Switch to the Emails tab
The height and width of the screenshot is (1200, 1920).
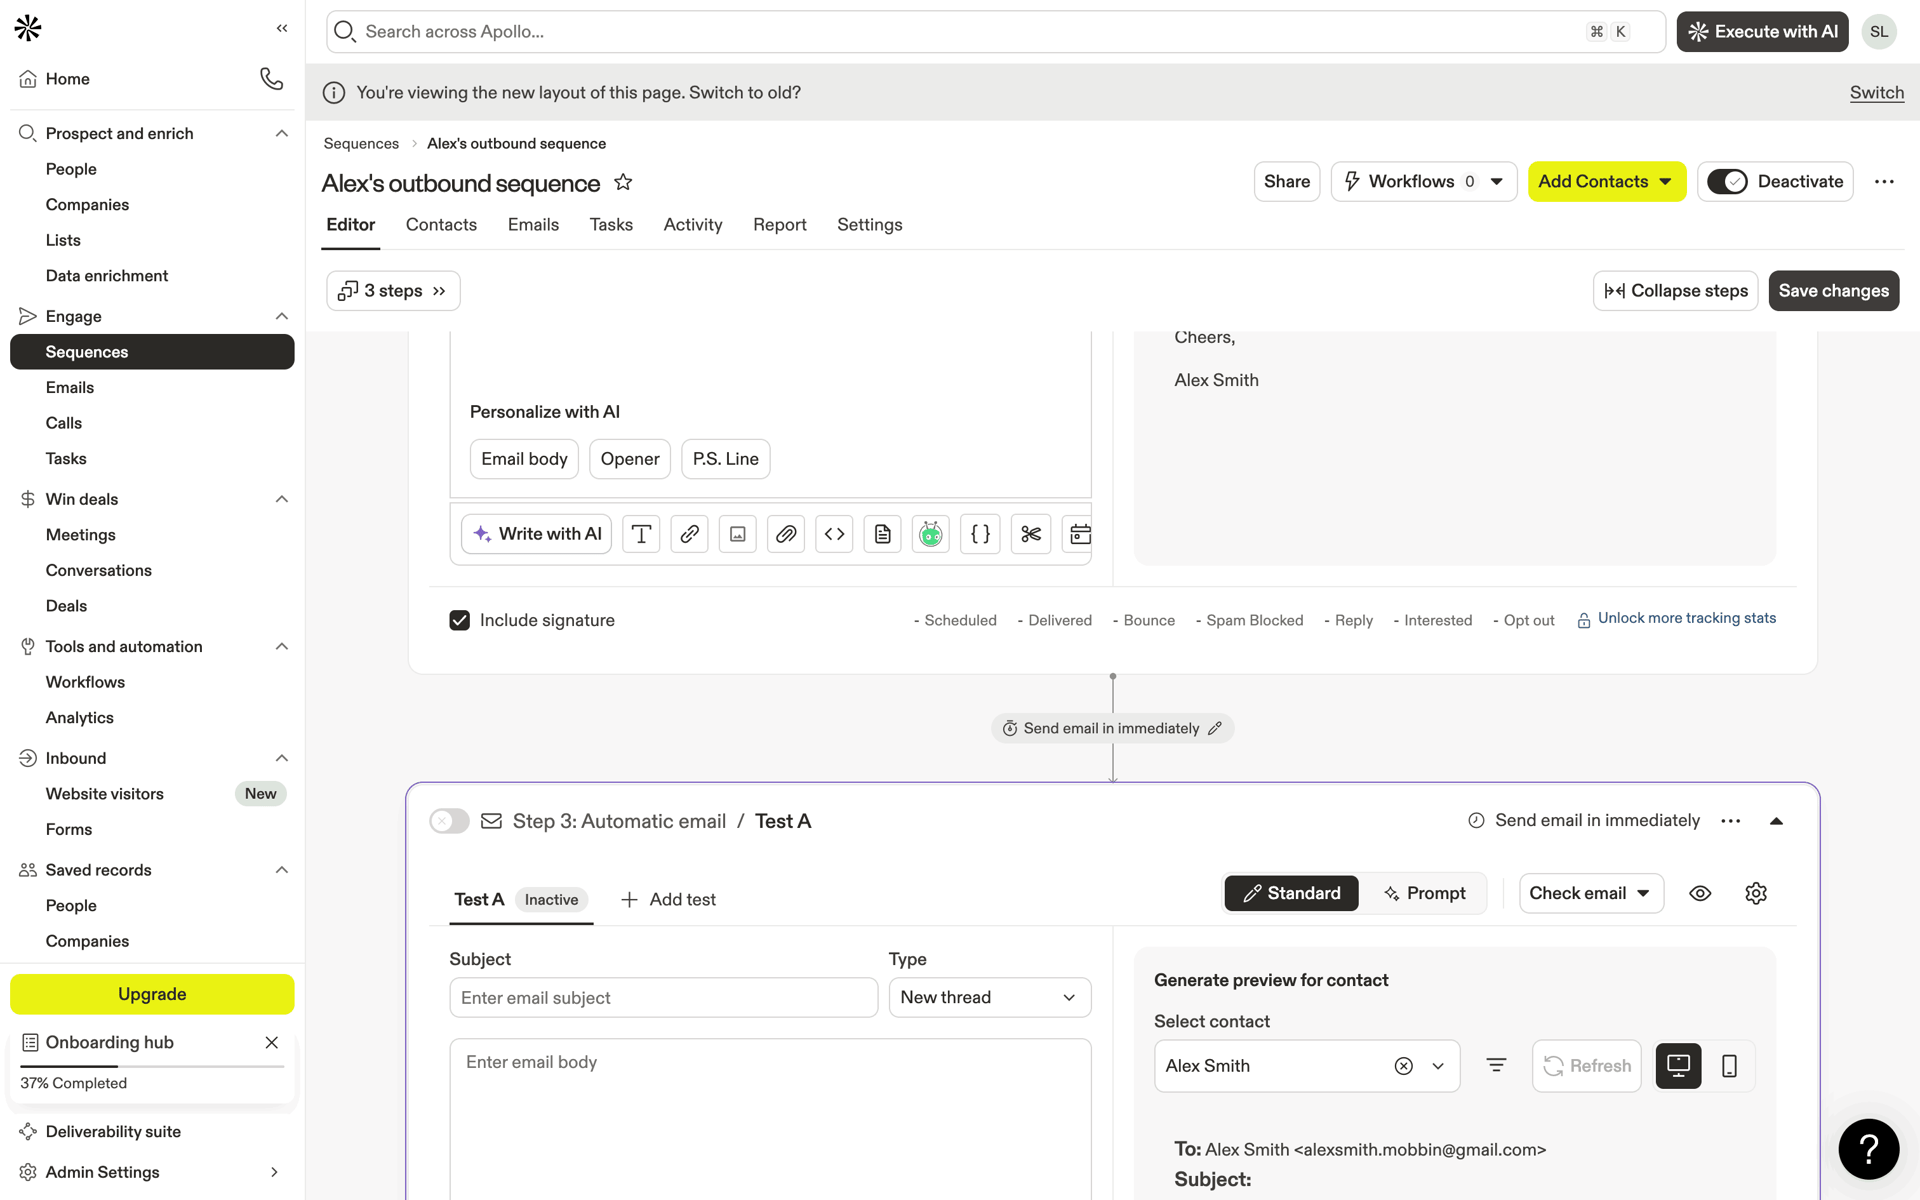533,225
